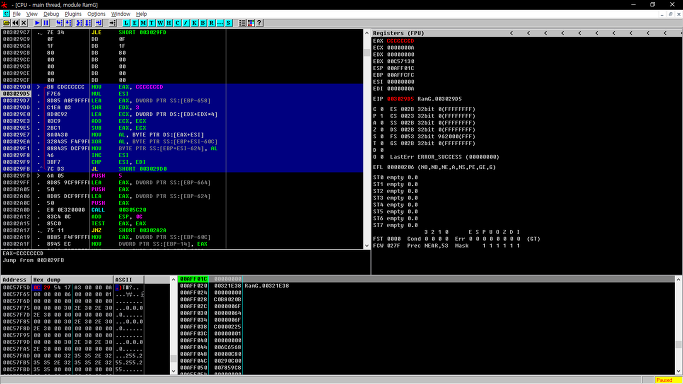Select the PUSH 5 instruction line
Viewport: 683px width, 384px height.
[182, 175]
